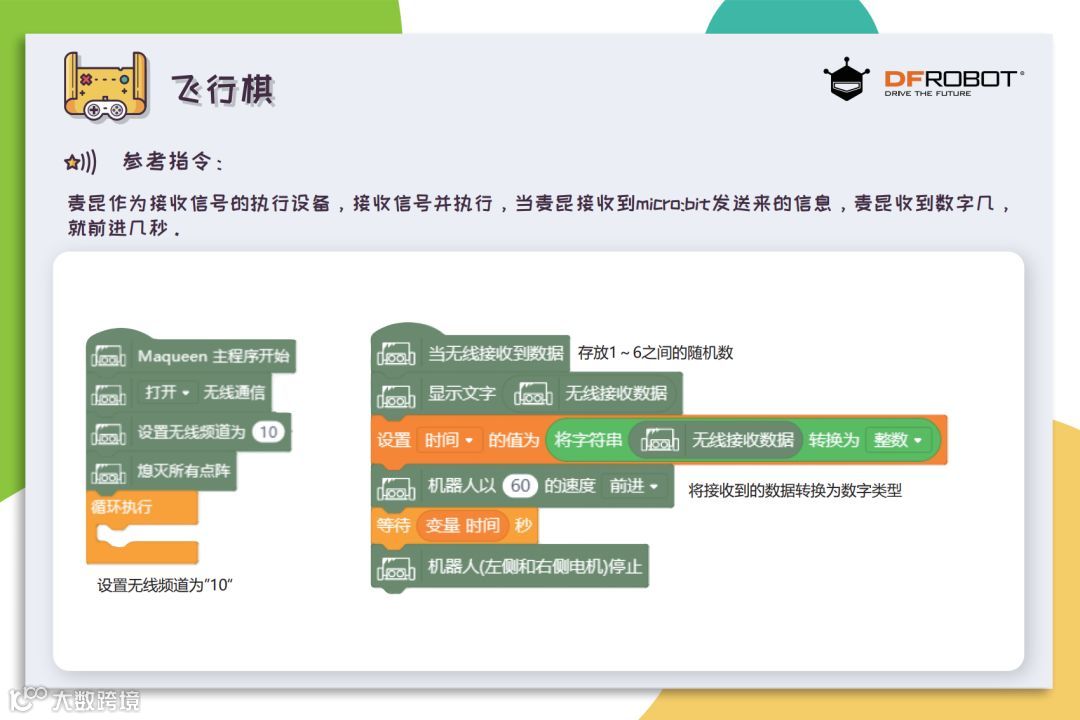The image size is (1080, 720).
Task: Select the 循环执行 loop block
Action: [x=142, y=526]
